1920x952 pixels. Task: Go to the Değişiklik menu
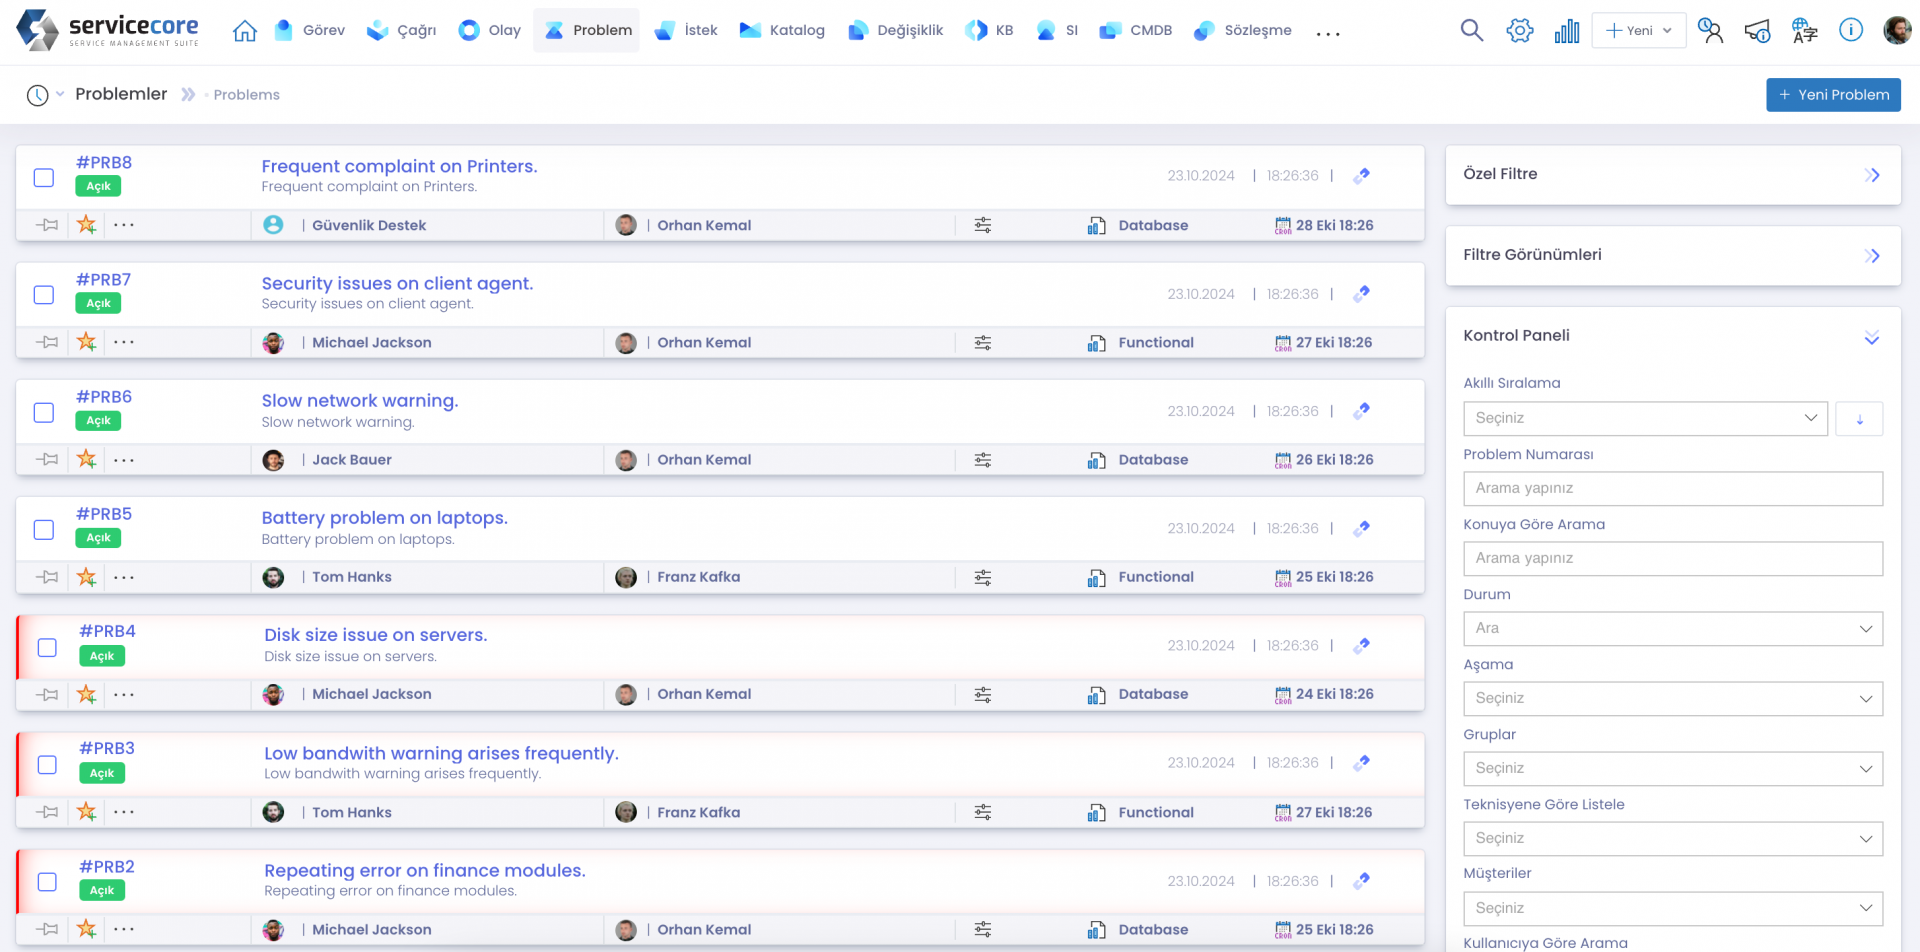click(895, 31)
